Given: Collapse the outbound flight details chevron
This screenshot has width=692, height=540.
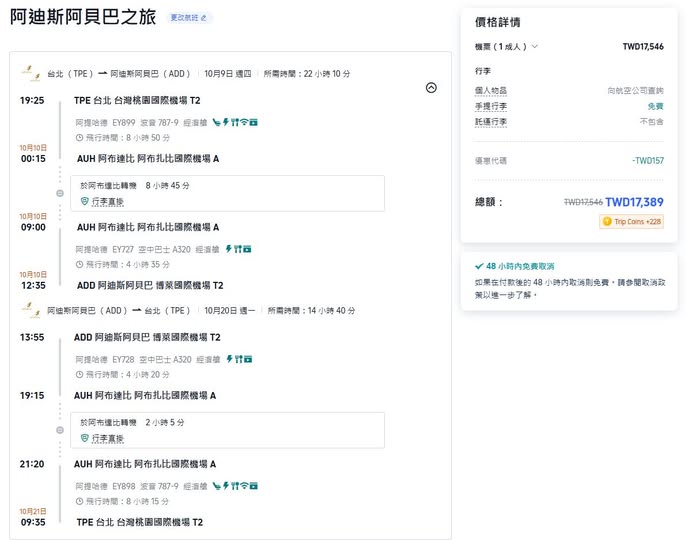Looking at the screenshot, I should (x=431, y=88).
